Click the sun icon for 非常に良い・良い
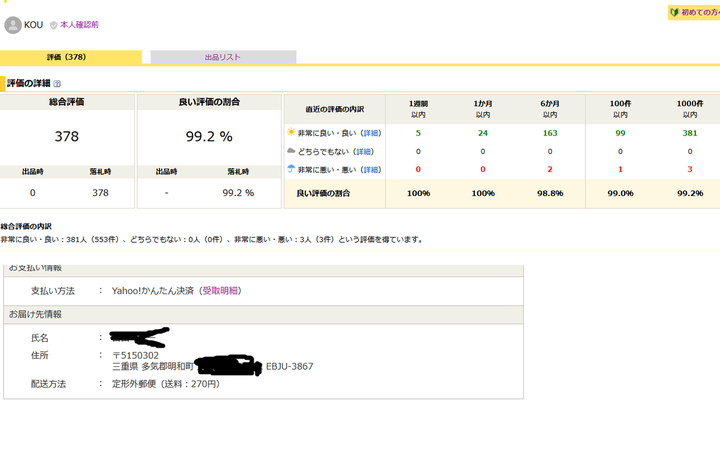720x461 pixels. tap(291, 132)
